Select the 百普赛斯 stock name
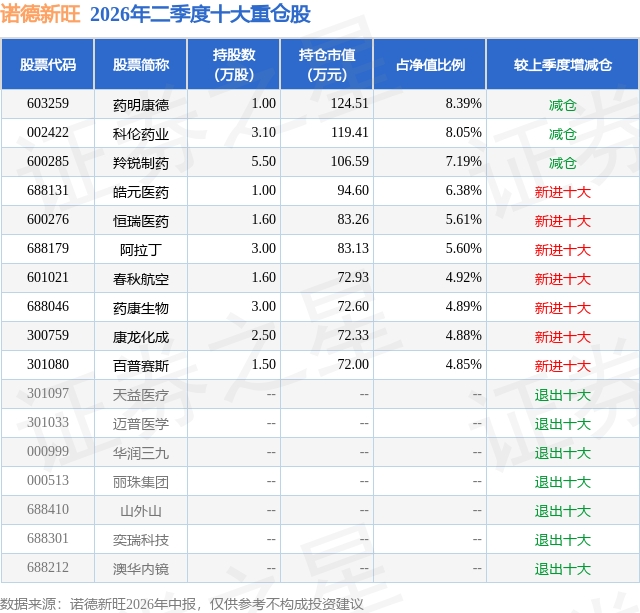 pos(141,366)
